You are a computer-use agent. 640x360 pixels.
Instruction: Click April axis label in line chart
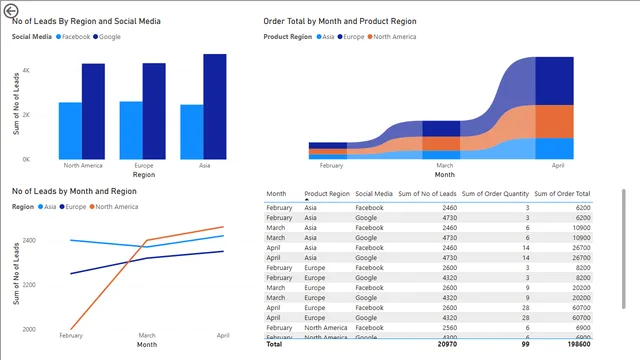click(223, 336)
